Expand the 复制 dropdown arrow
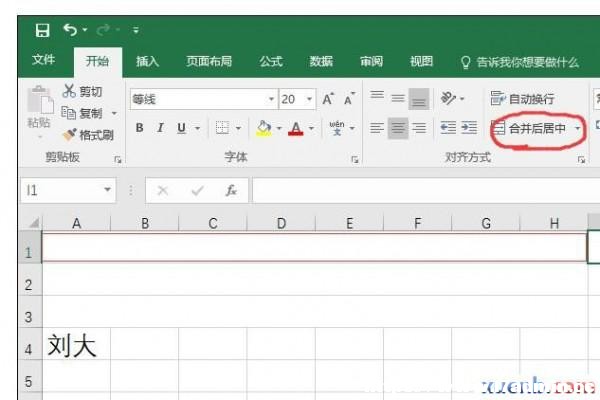Viewport: 600px width, 400px height. pyautogui.click(x=114, y=113)
